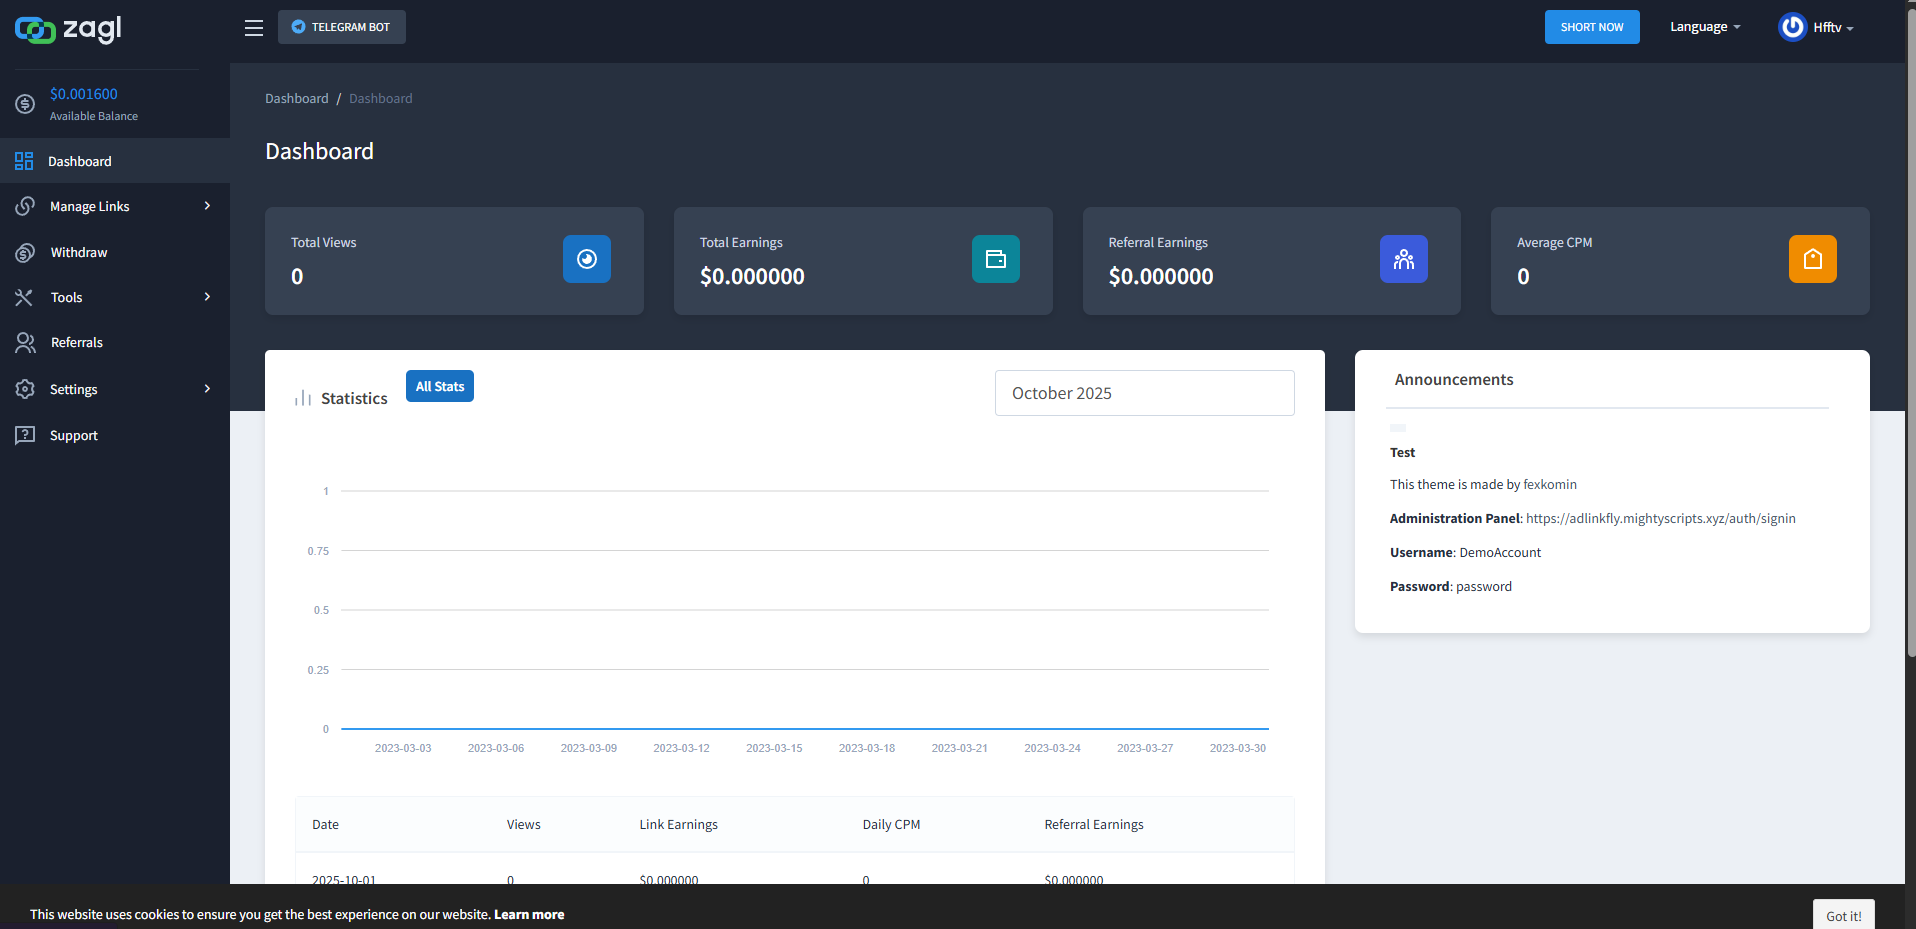This screenshot has width=1916, height=929.
Task: Expand the Settings submenu
Action: click(115, 389)
